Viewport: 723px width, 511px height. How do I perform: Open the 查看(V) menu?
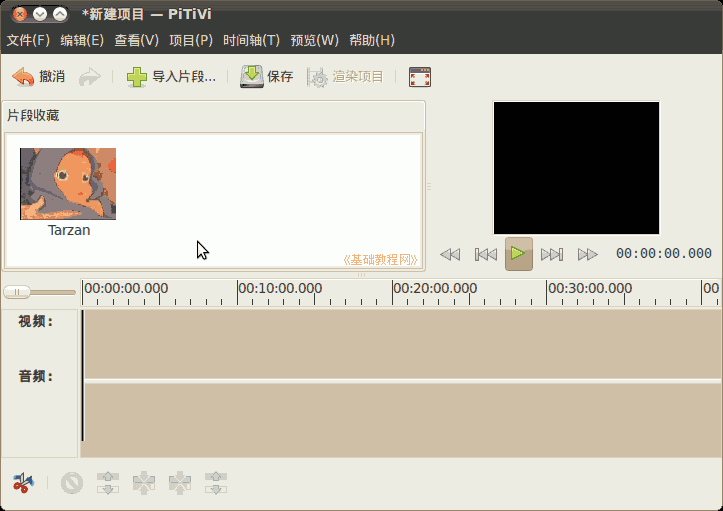click(136, 40)
